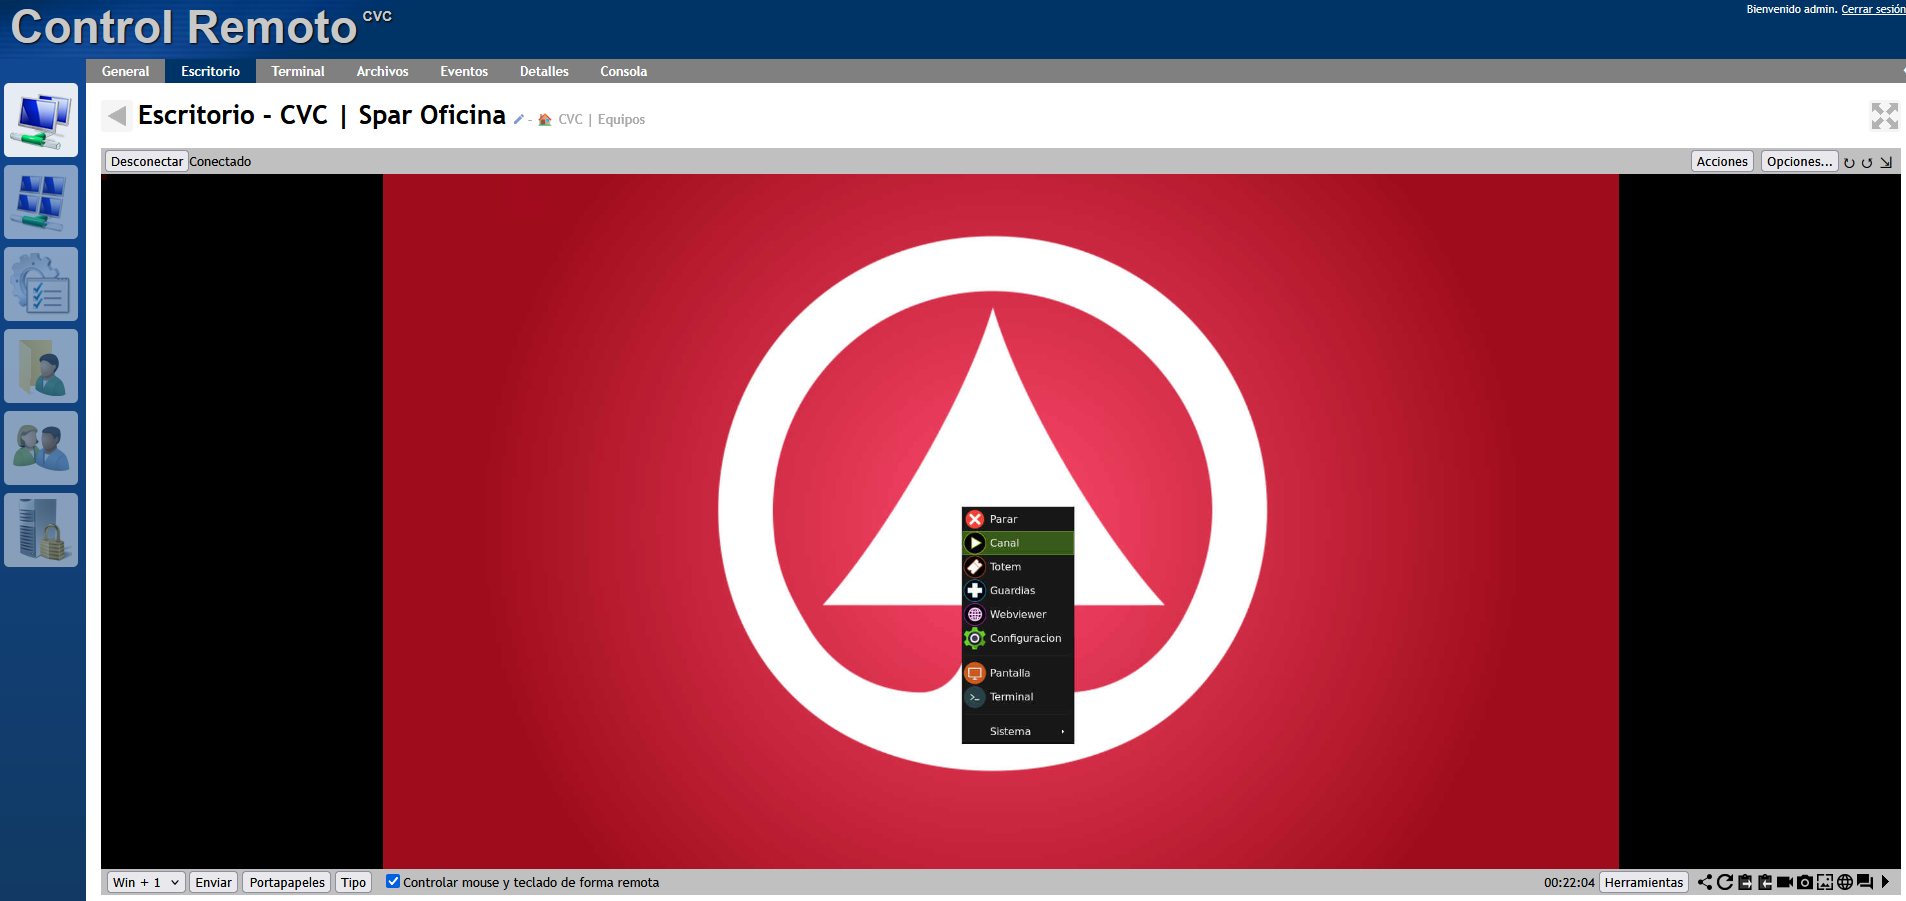Start recording with the video camera icon
This screenshot has width=1906, height=901.
[1784, 882]
